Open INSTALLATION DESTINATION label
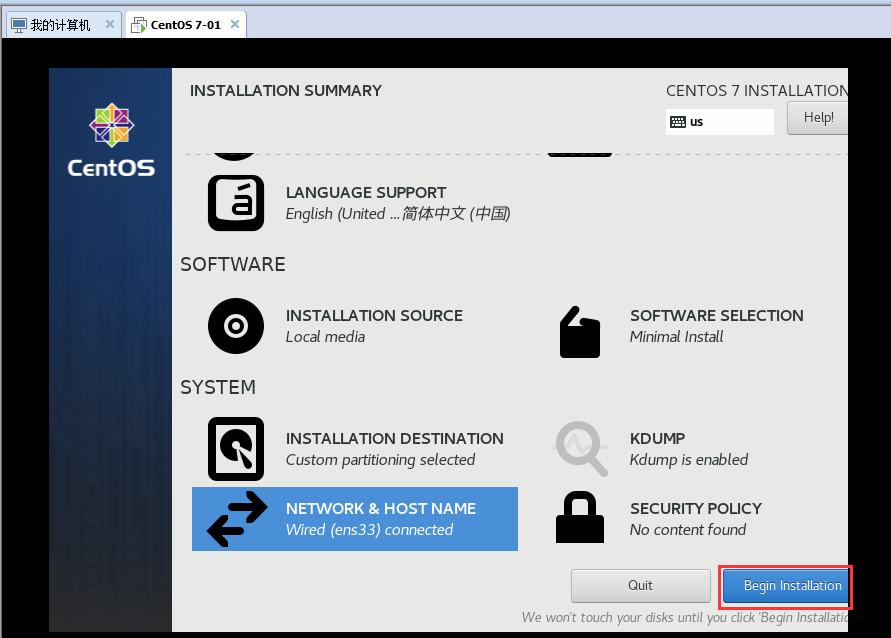The image size is (891, 638). 394,439
